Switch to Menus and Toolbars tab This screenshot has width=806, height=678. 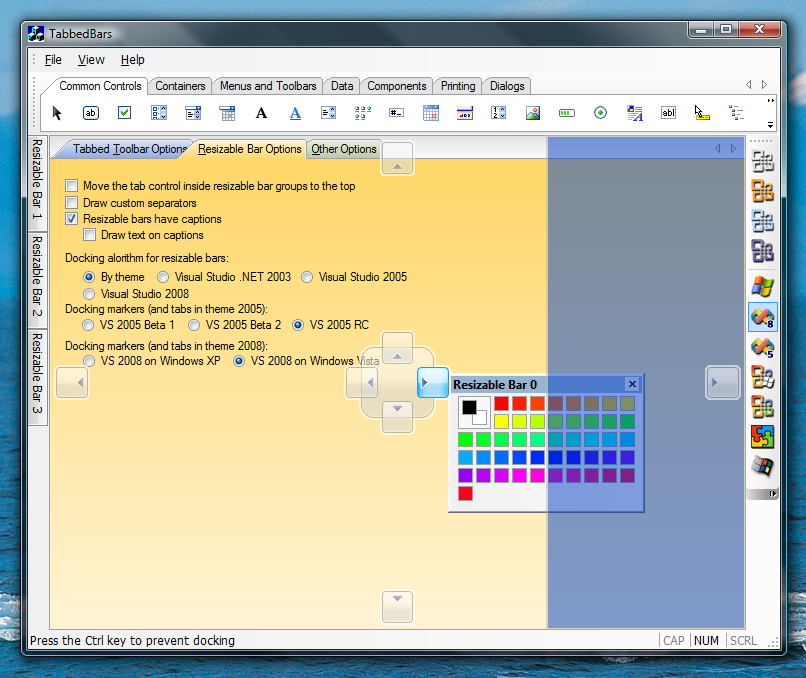click(x=268, y=86)
